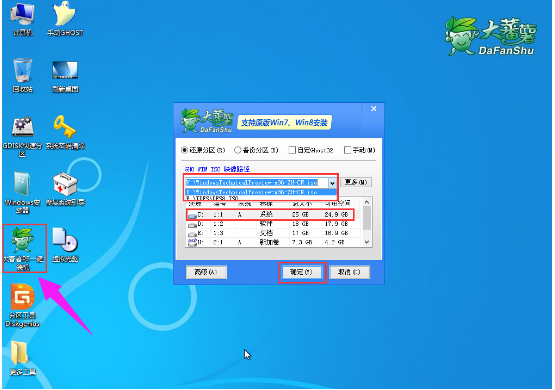Launch the manual GHOST ghost icon

click(x=65, y=19)
